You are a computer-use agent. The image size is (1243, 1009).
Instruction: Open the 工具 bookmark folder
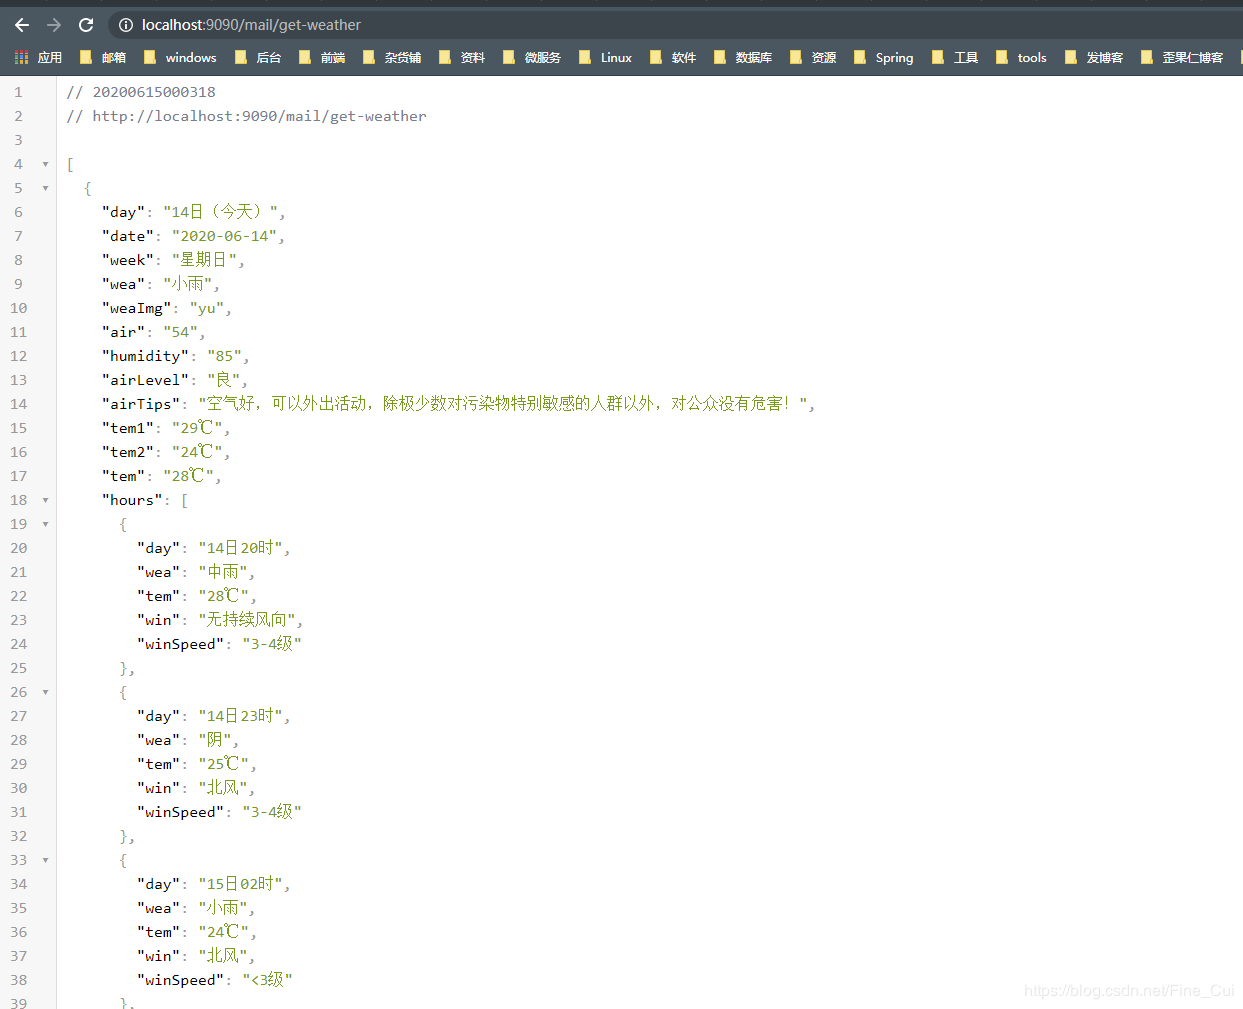point(955,58)
